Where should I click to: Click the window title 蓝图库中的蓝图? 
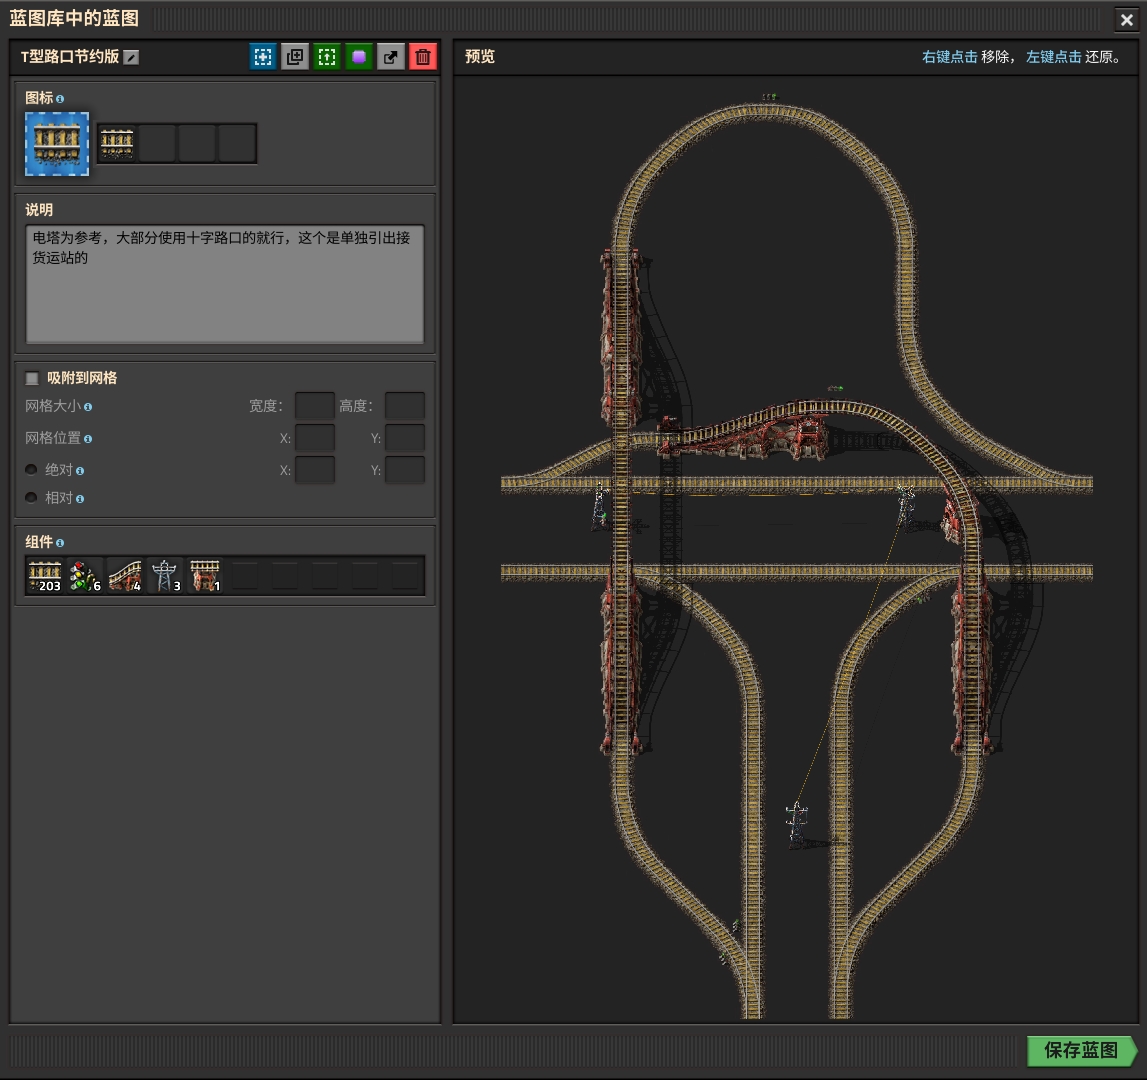pyautogui.click(x=74, y=18)
